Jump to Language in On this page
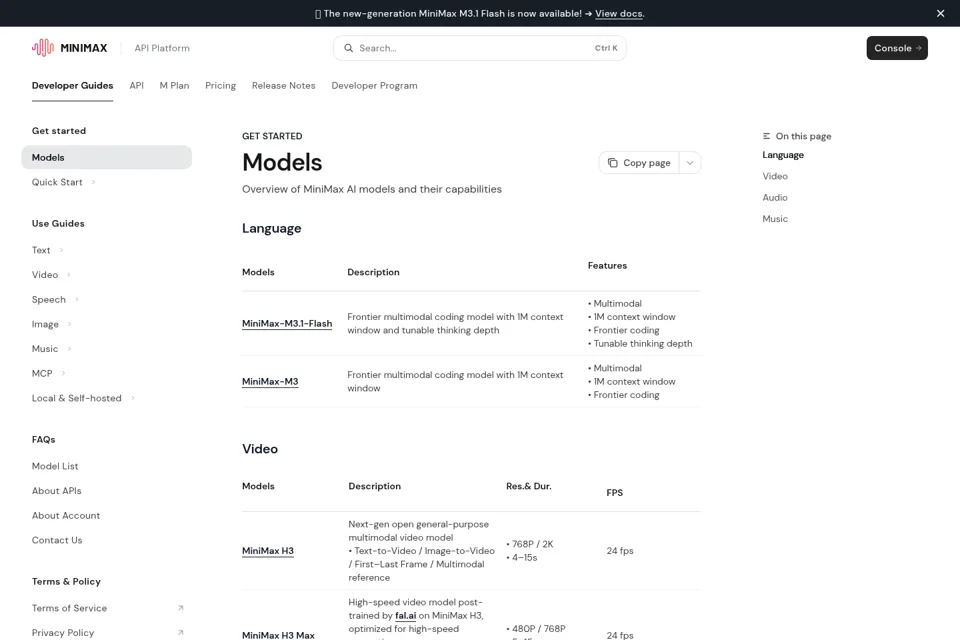This screenshot has width=960, height=640. coord(783,155)
